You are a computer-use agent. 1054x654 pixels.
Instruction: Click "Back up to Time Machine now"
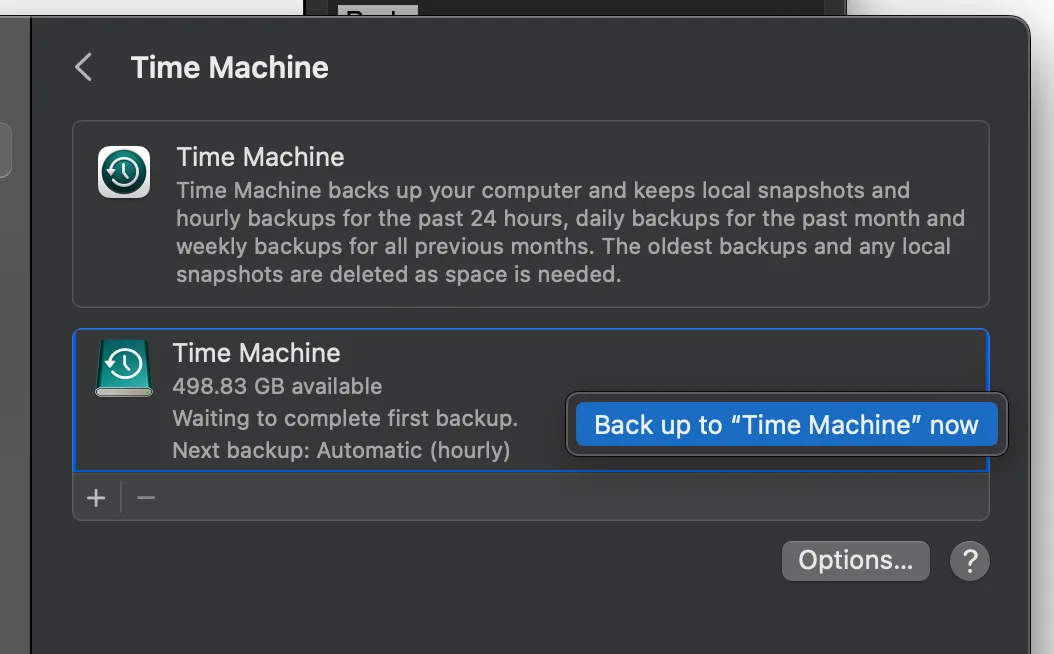point(787,424)
